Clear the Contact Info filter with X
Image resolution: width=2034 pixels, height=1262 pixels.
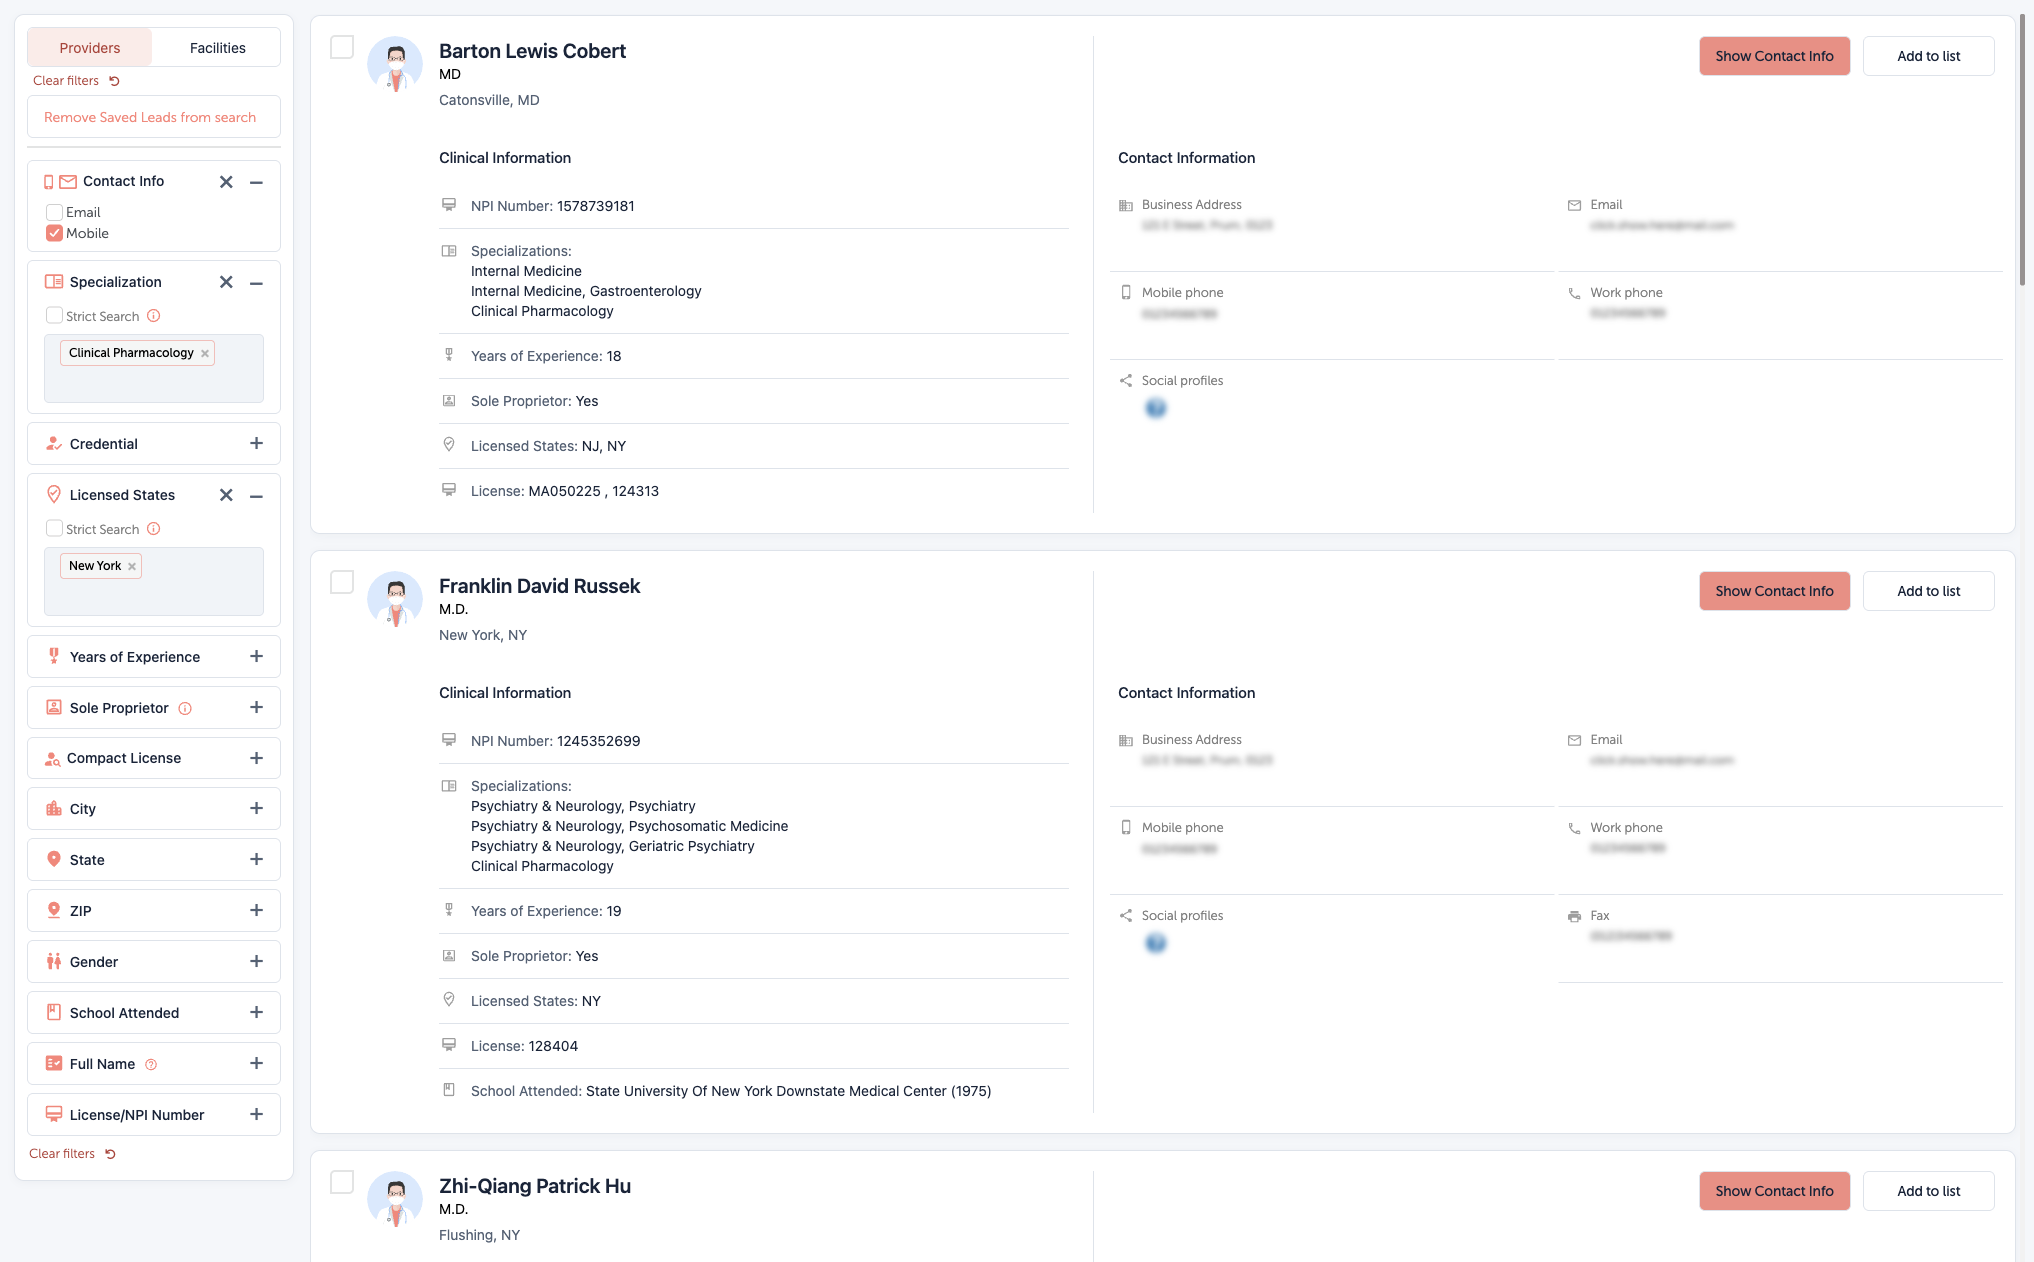pos(226,182)
